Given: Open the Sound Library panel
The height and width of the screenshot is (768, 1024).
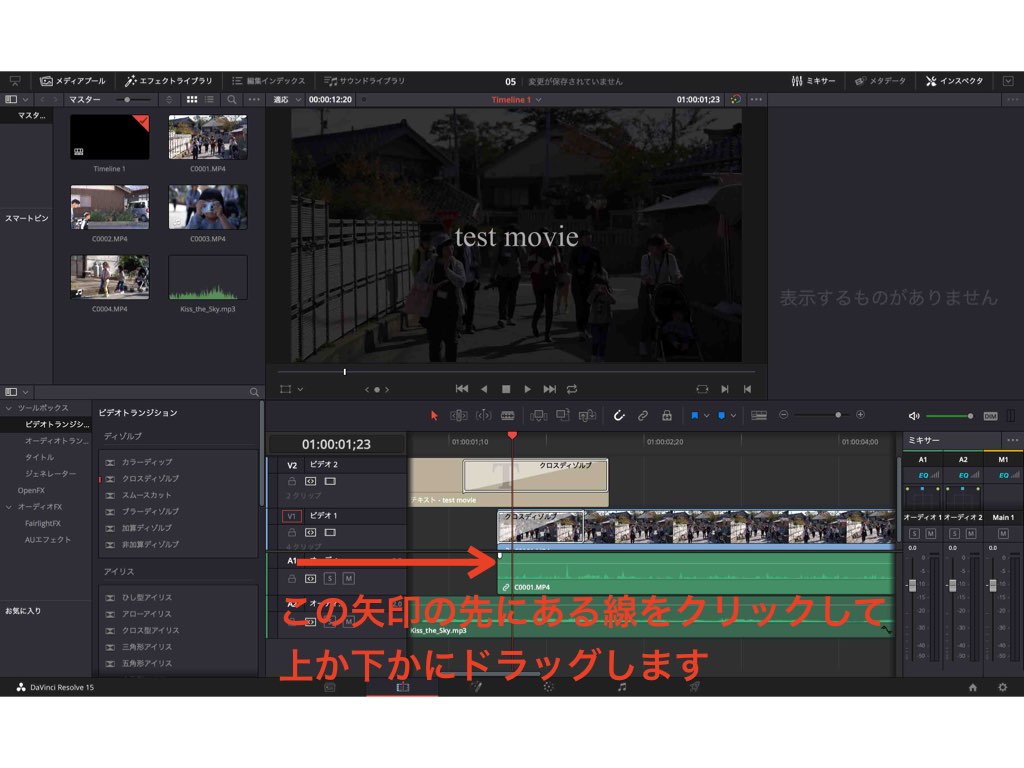Looking at the screenshot, I should pos(364,81).
